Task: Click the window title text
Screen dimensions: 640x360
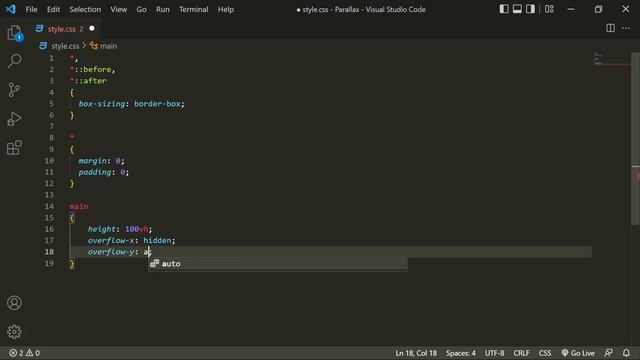Action: pos(361,9)
